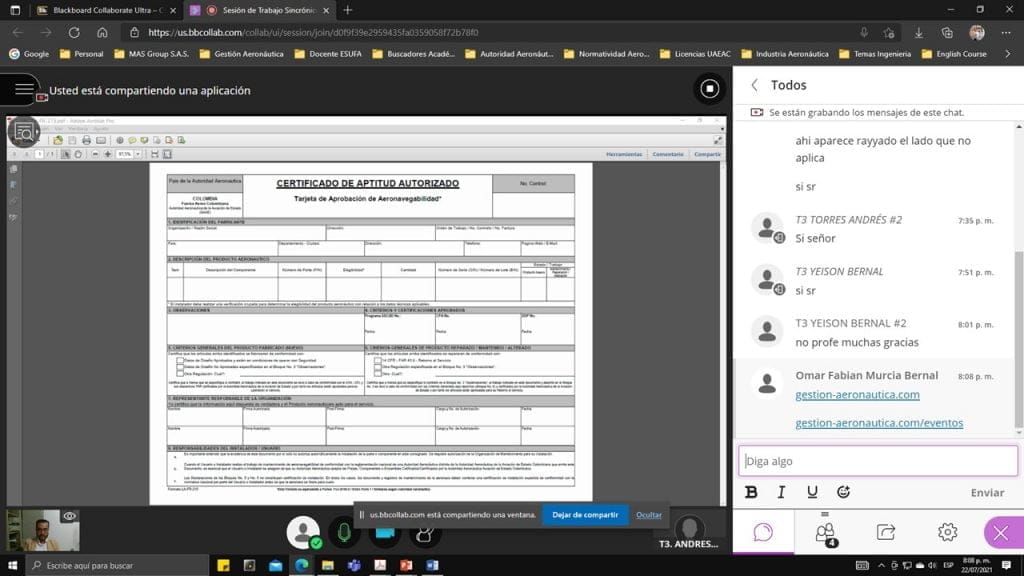Open the gestion-aeronautica.com/eventos link
The width and height of the screenshot is (1024, 576).
point(879,423)
